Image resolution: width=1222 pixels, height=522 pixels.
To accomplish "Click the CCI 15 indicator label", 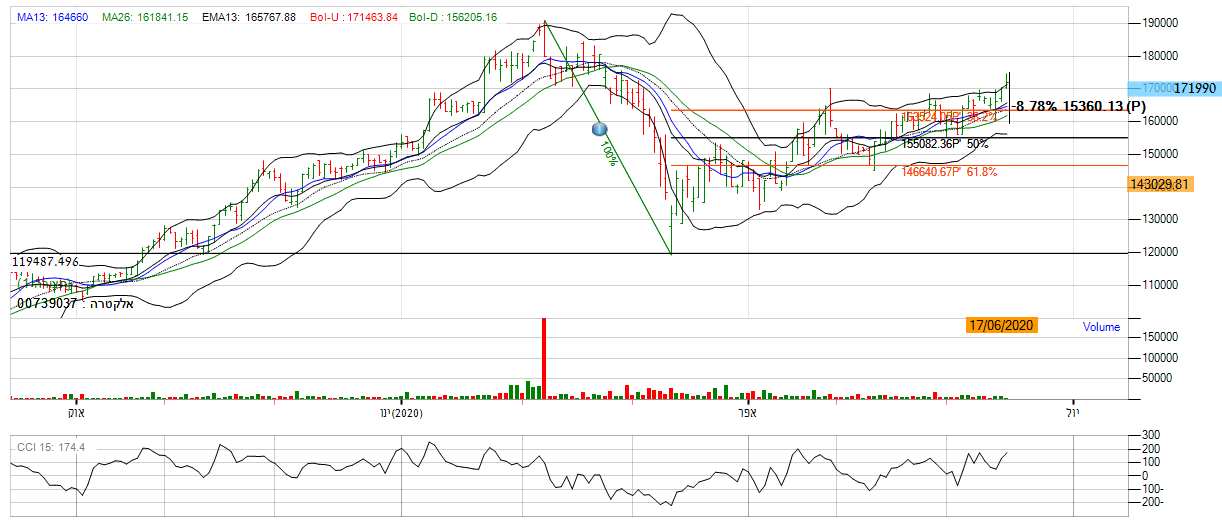I will 49,446.
